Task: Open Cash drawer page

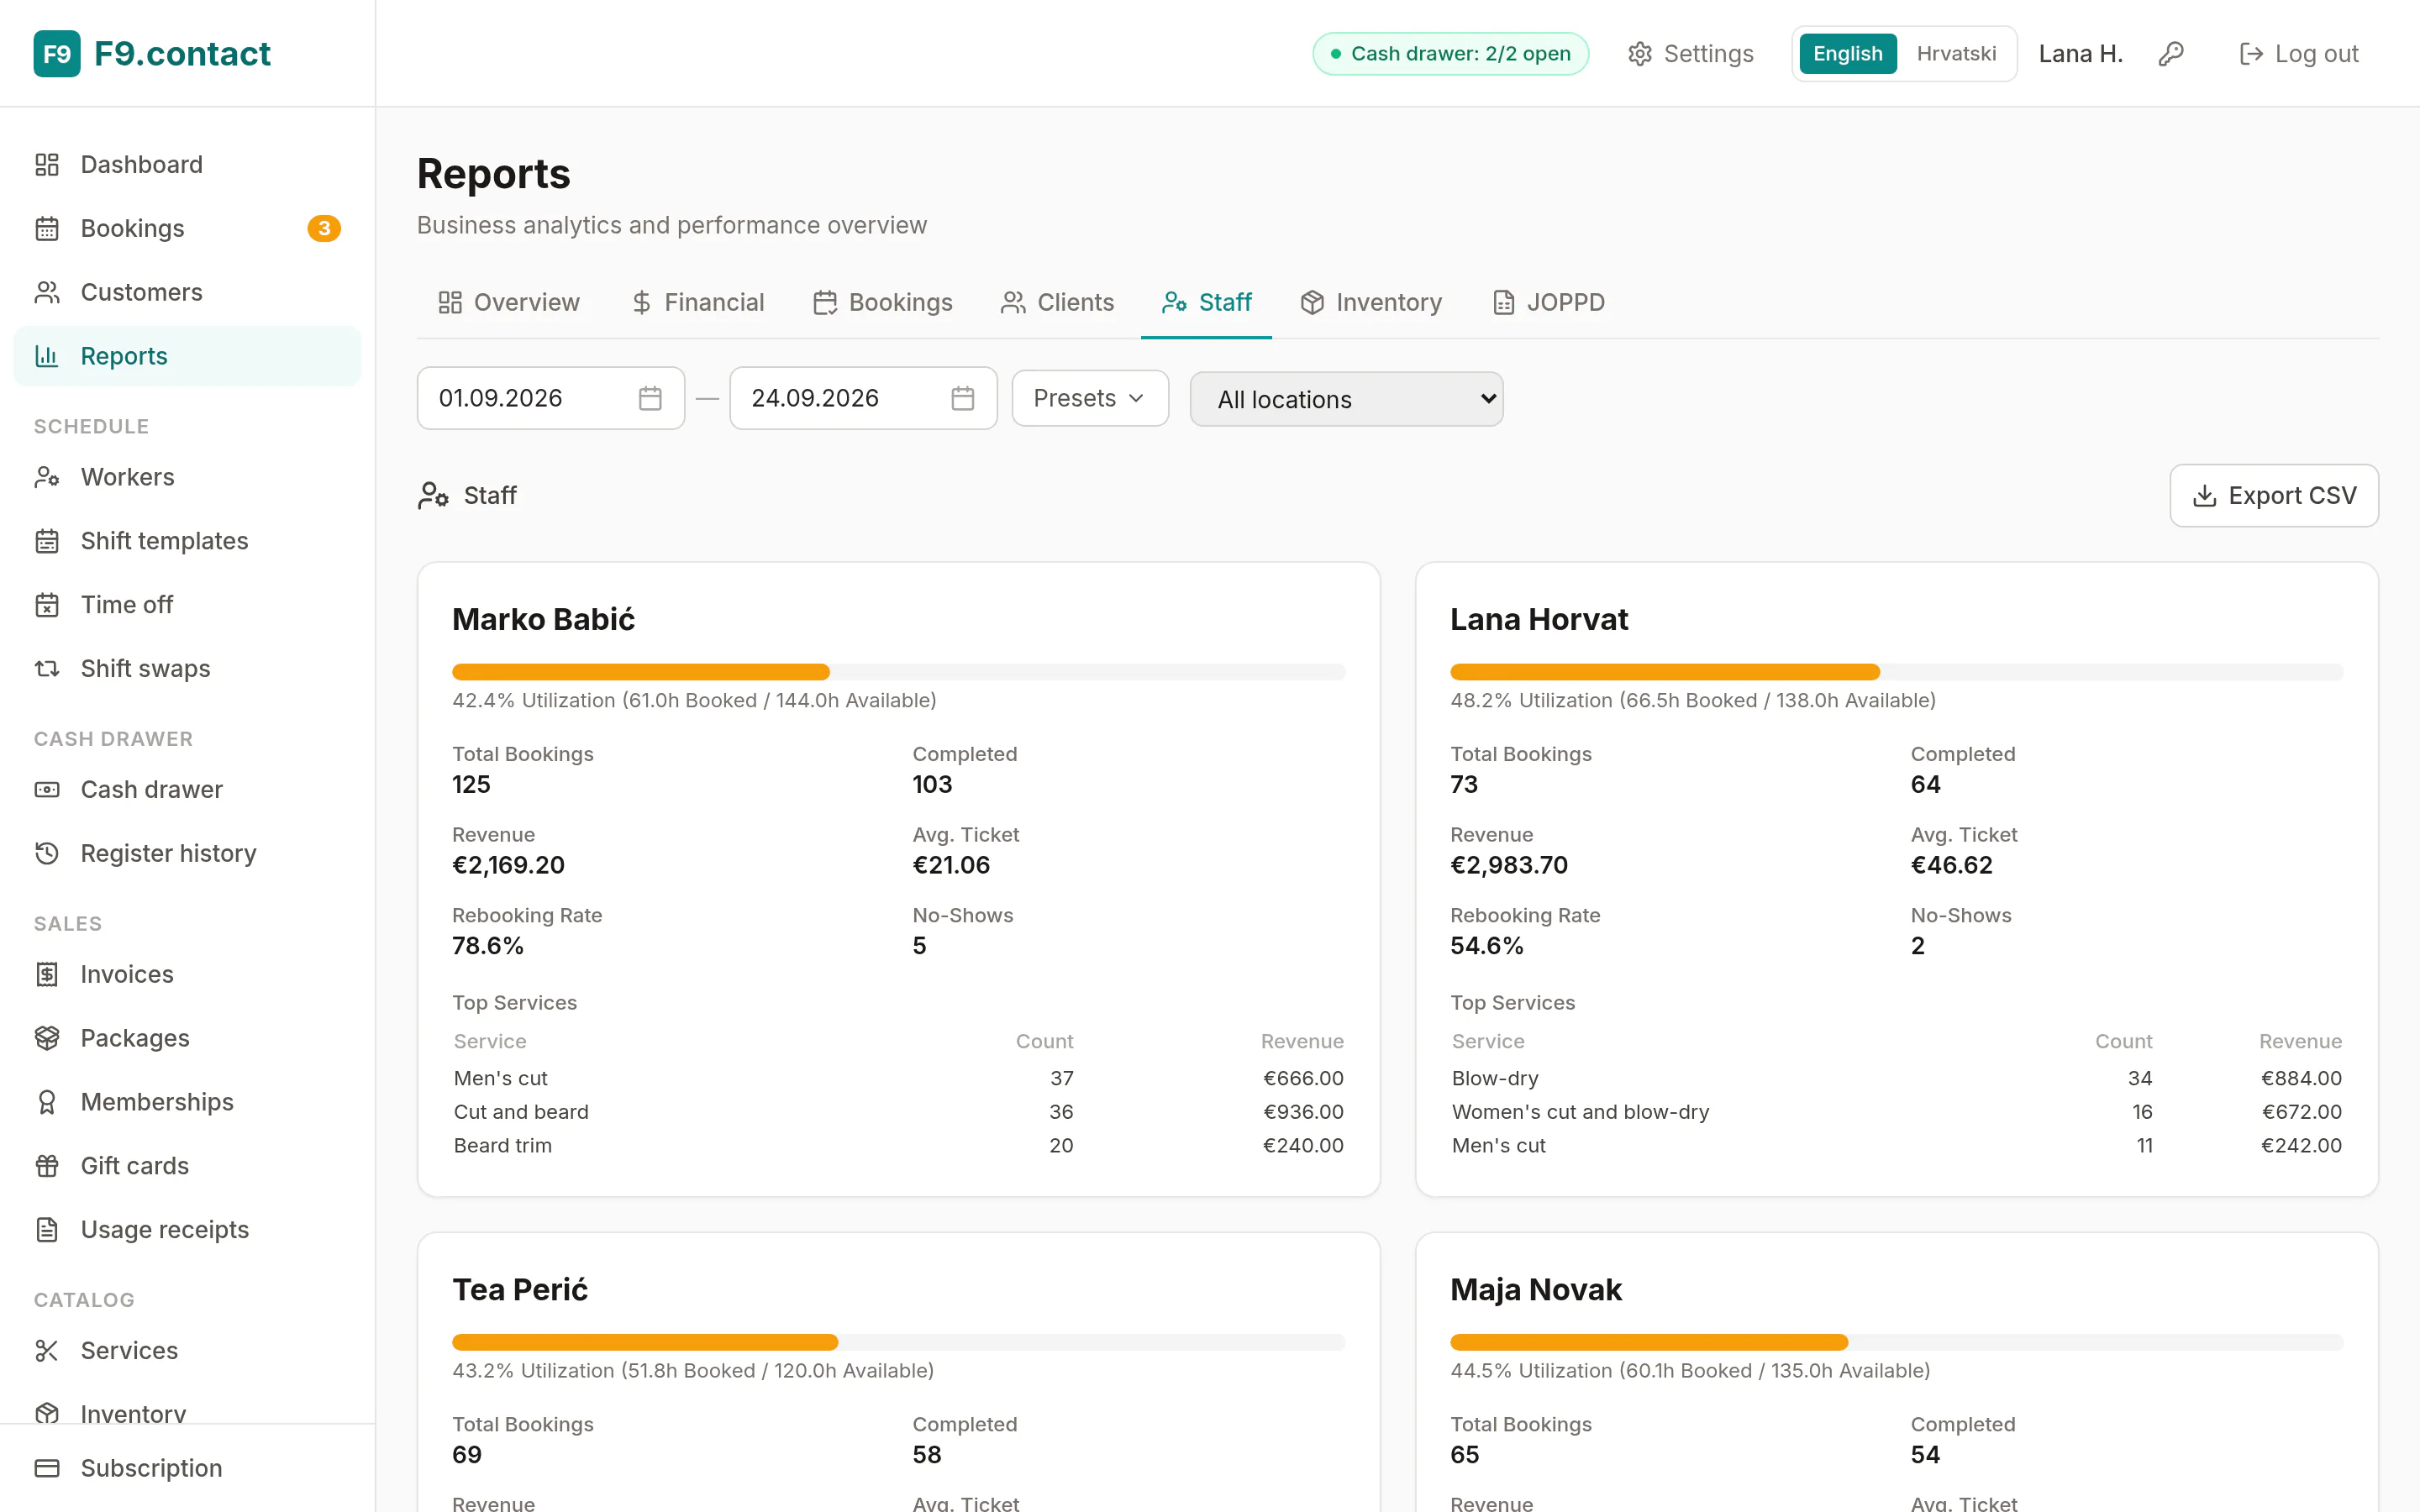Action: point(187,789)
